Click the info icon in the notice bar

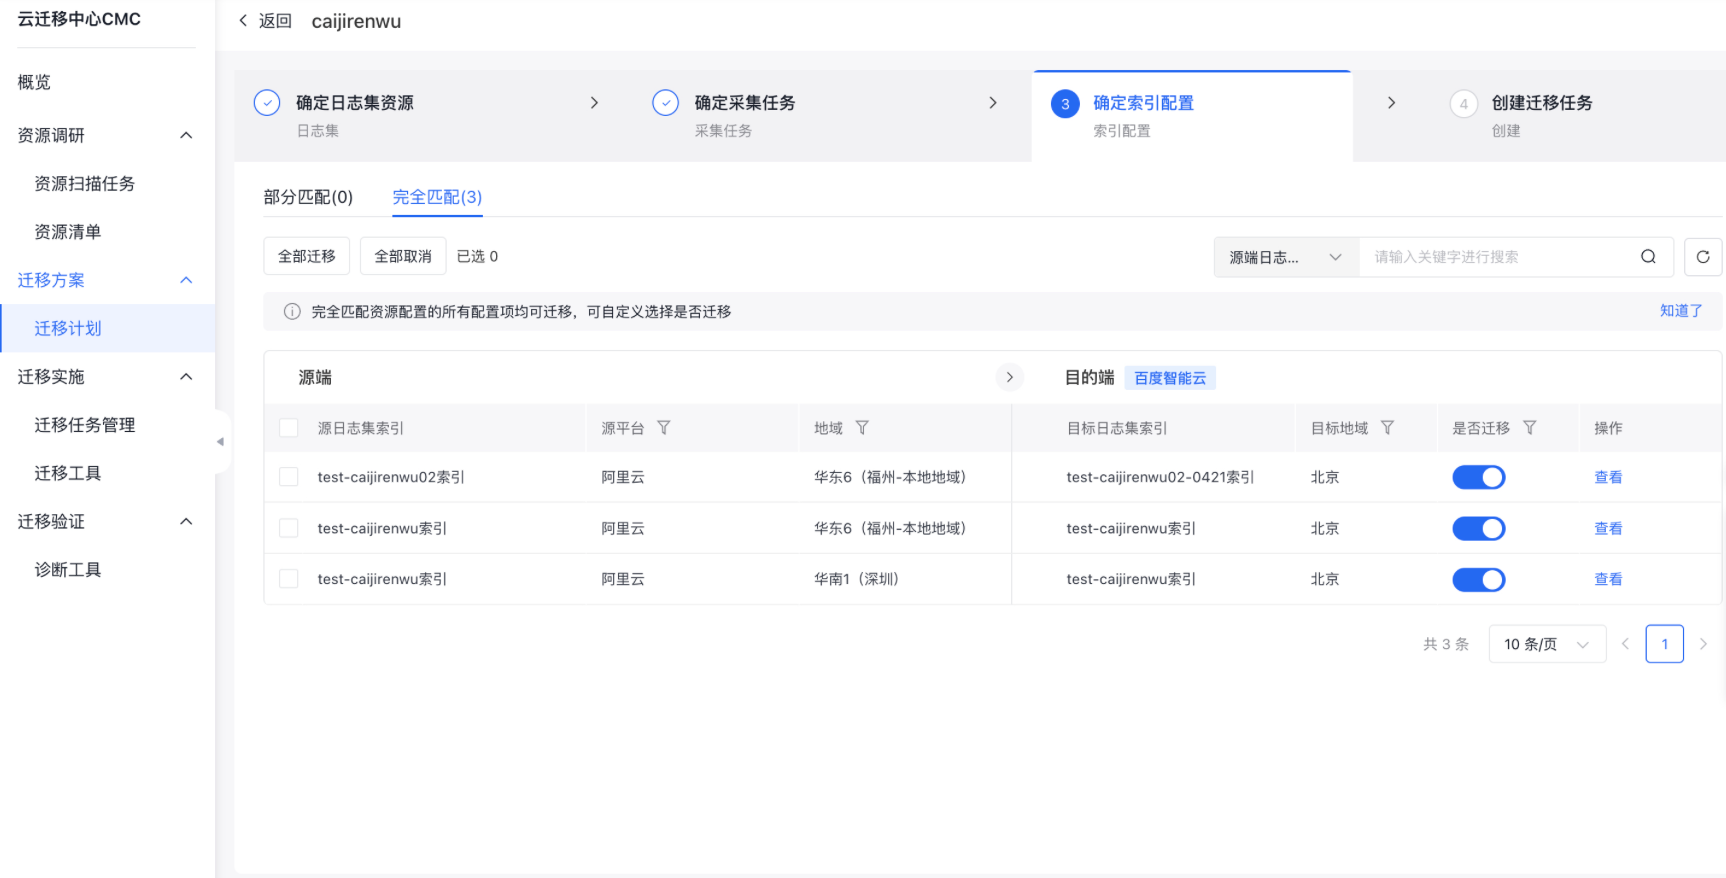(292, 312)
